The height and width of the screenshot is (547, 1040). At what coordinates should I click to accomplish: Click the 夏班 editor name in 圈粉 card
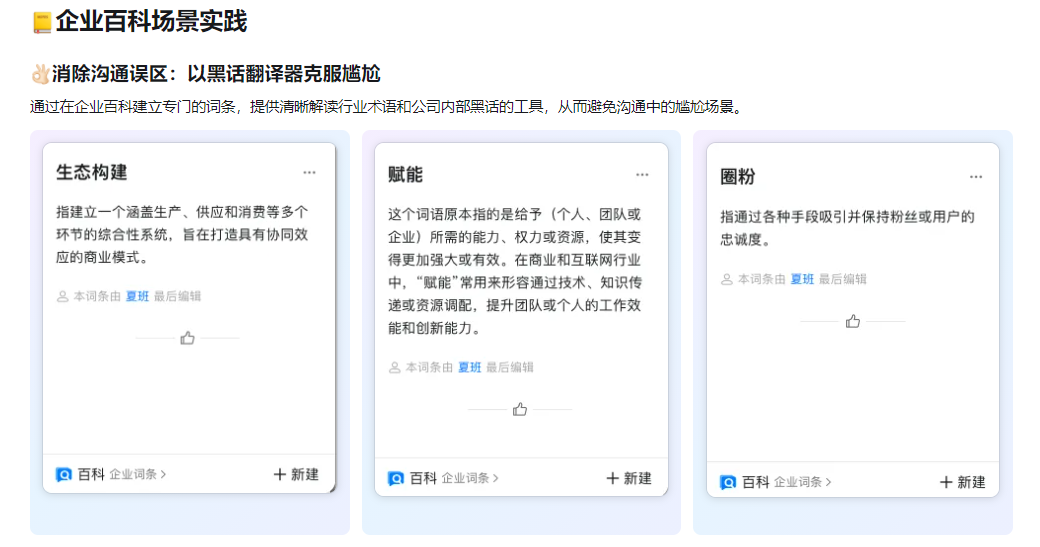click(802, 280)
